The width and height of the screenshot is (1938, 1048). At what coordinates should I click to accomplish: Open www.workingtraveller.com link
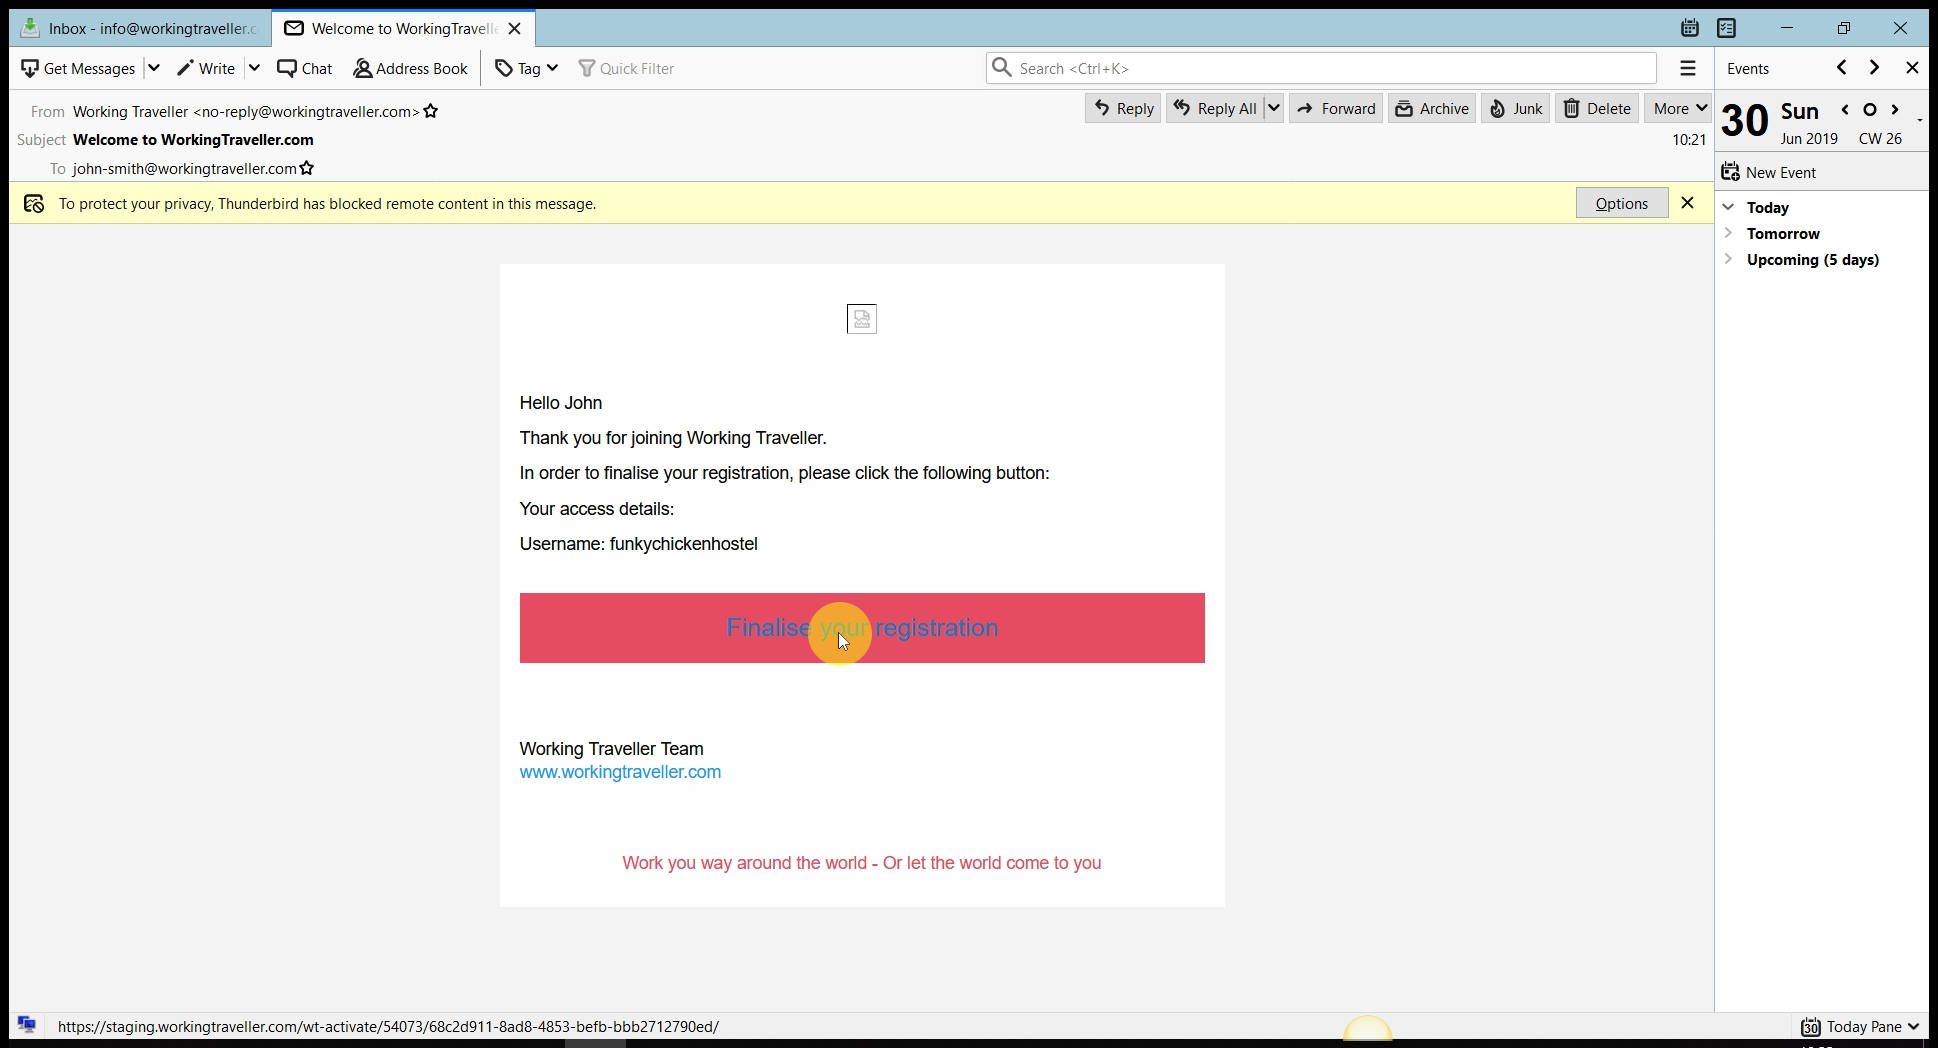[x=620, y=772]
